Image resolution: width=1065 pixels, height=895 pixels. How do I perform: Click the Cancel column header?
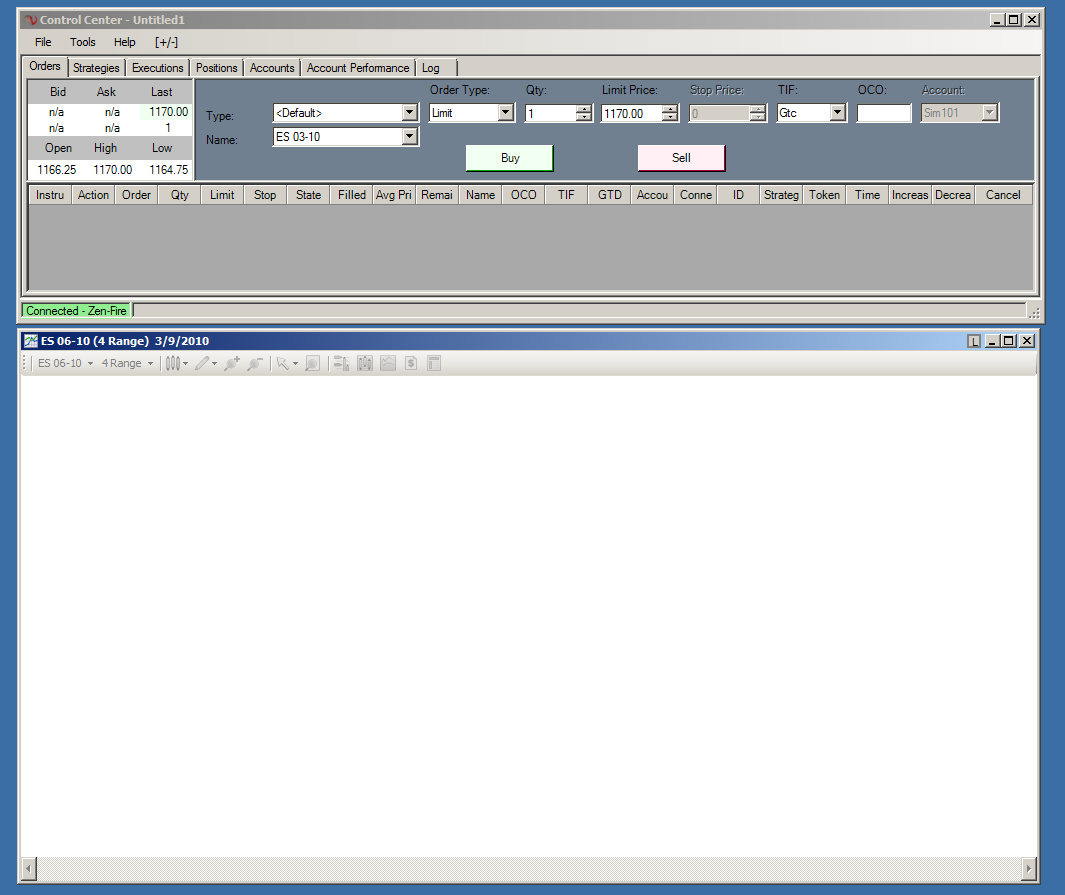point(1003,195)
